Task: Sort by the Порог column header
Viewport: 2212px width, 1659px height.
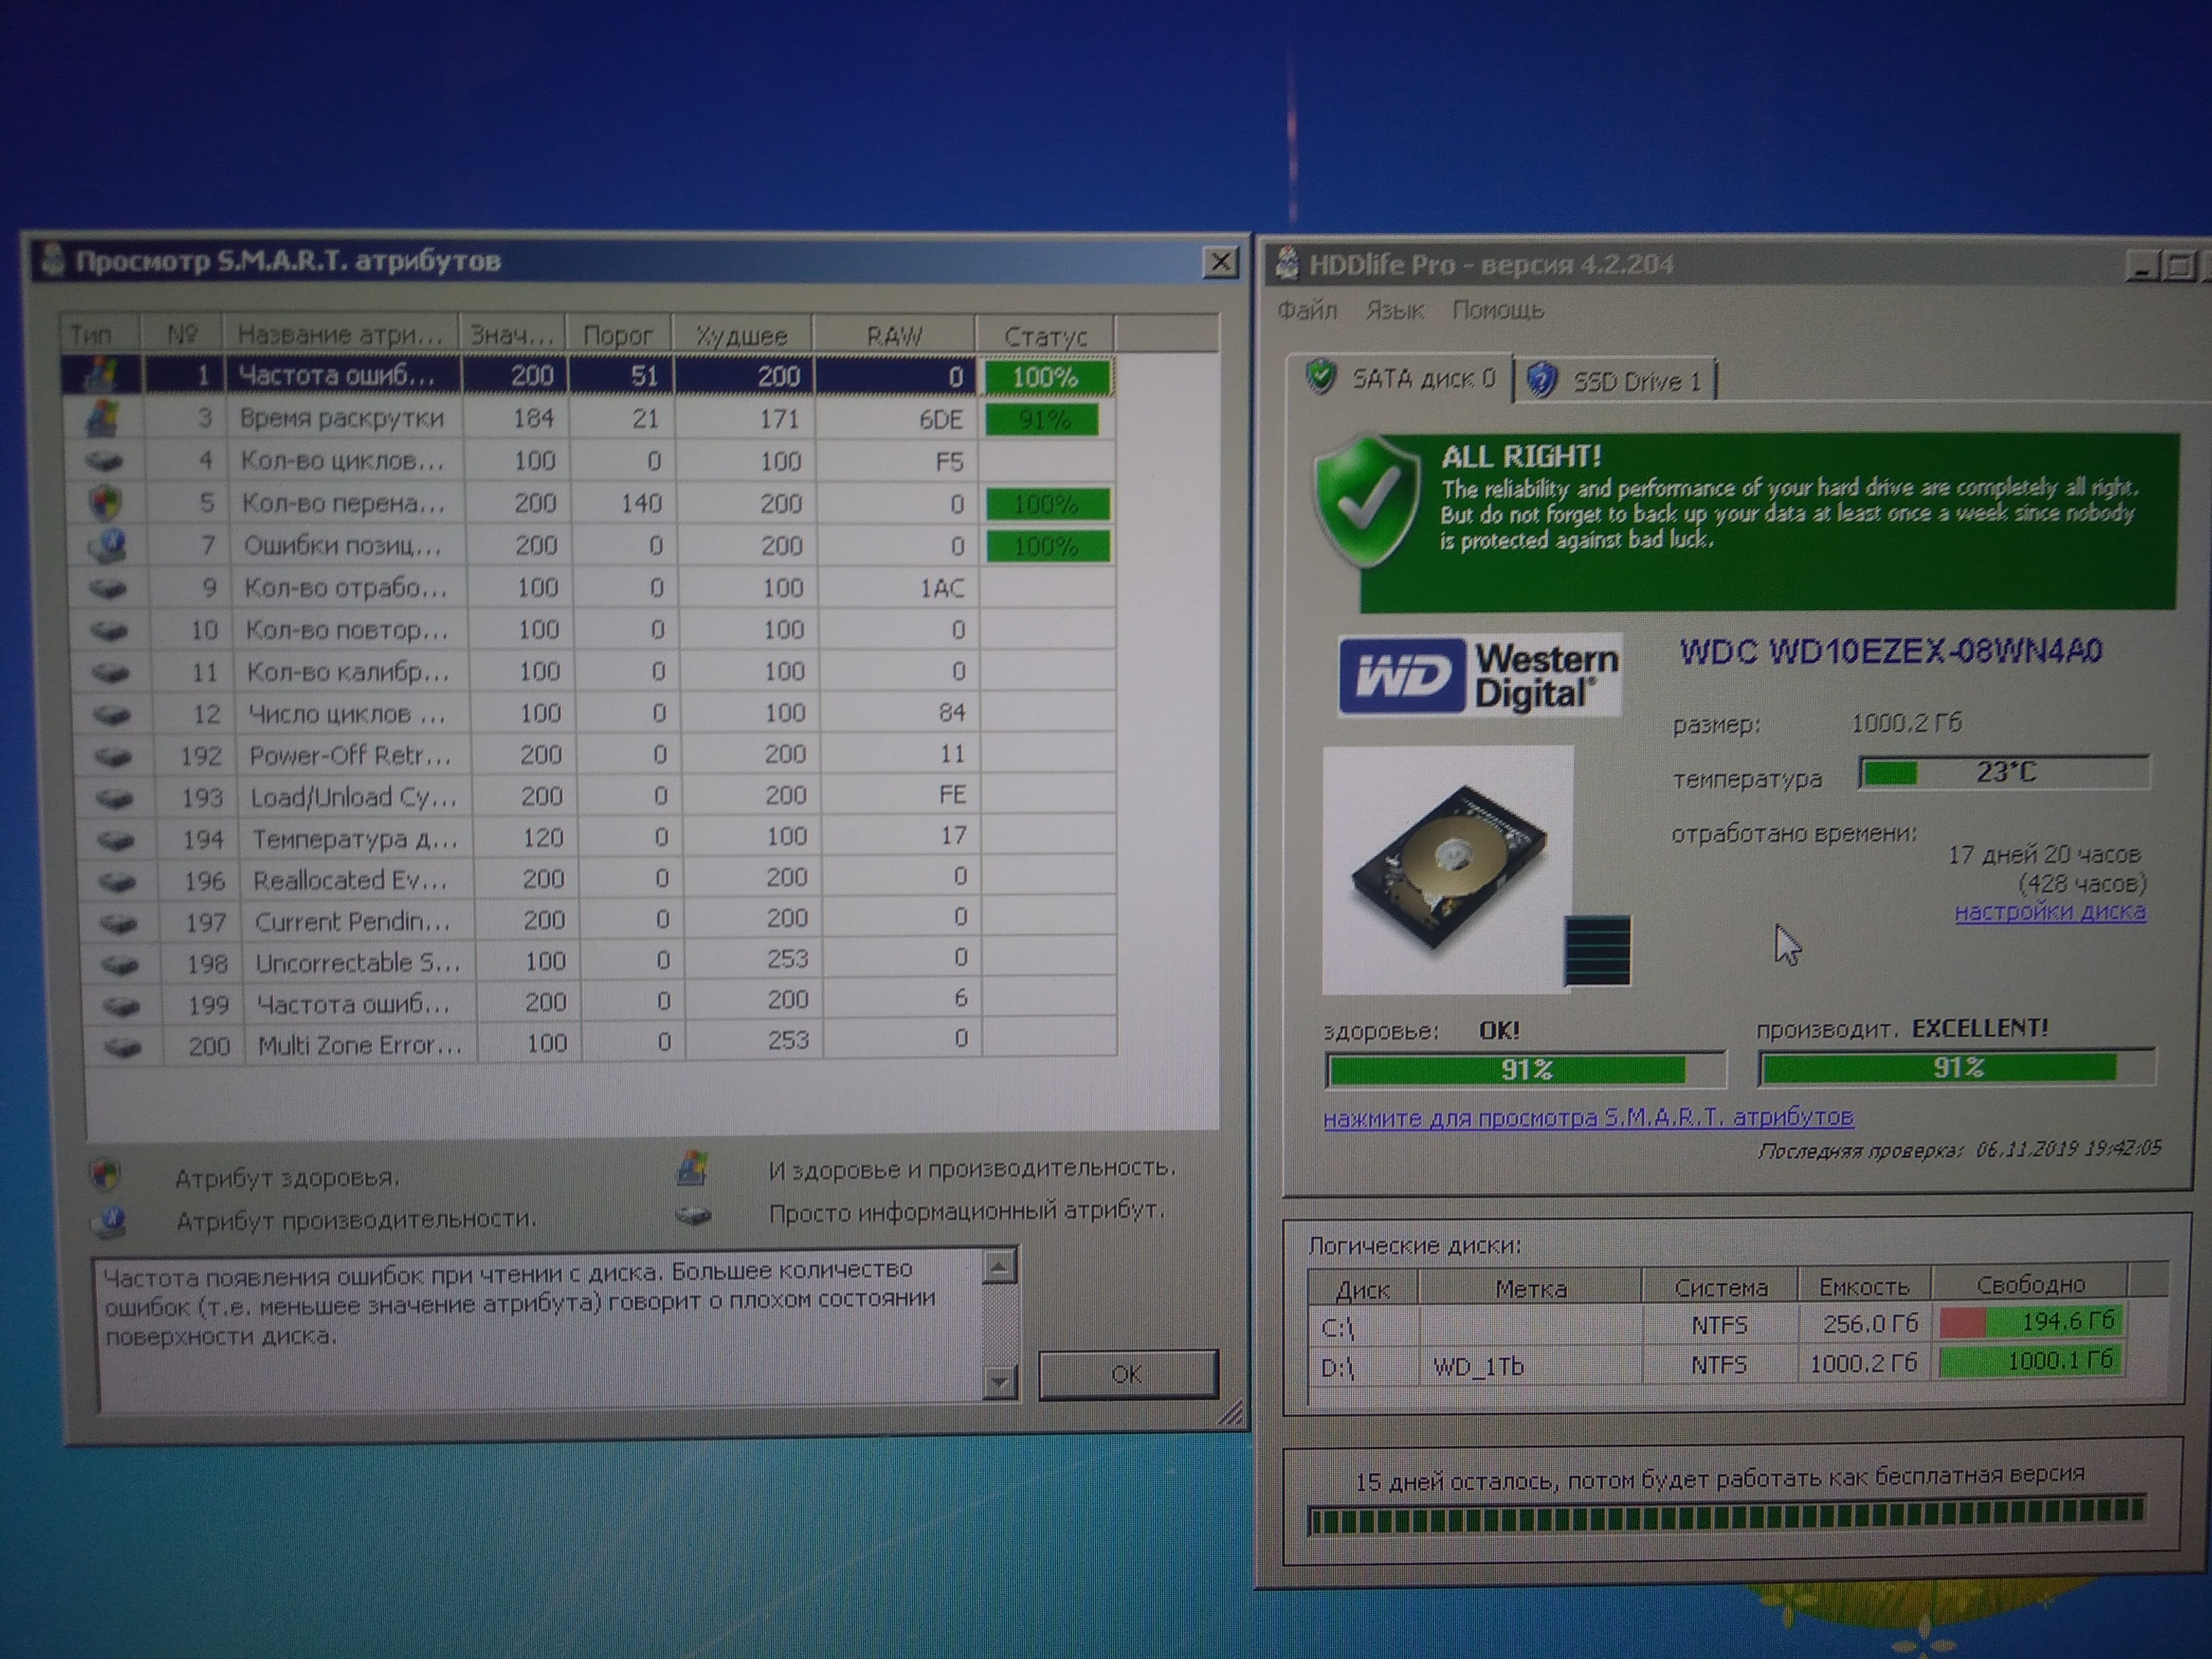Action: [x=618, y=335]
